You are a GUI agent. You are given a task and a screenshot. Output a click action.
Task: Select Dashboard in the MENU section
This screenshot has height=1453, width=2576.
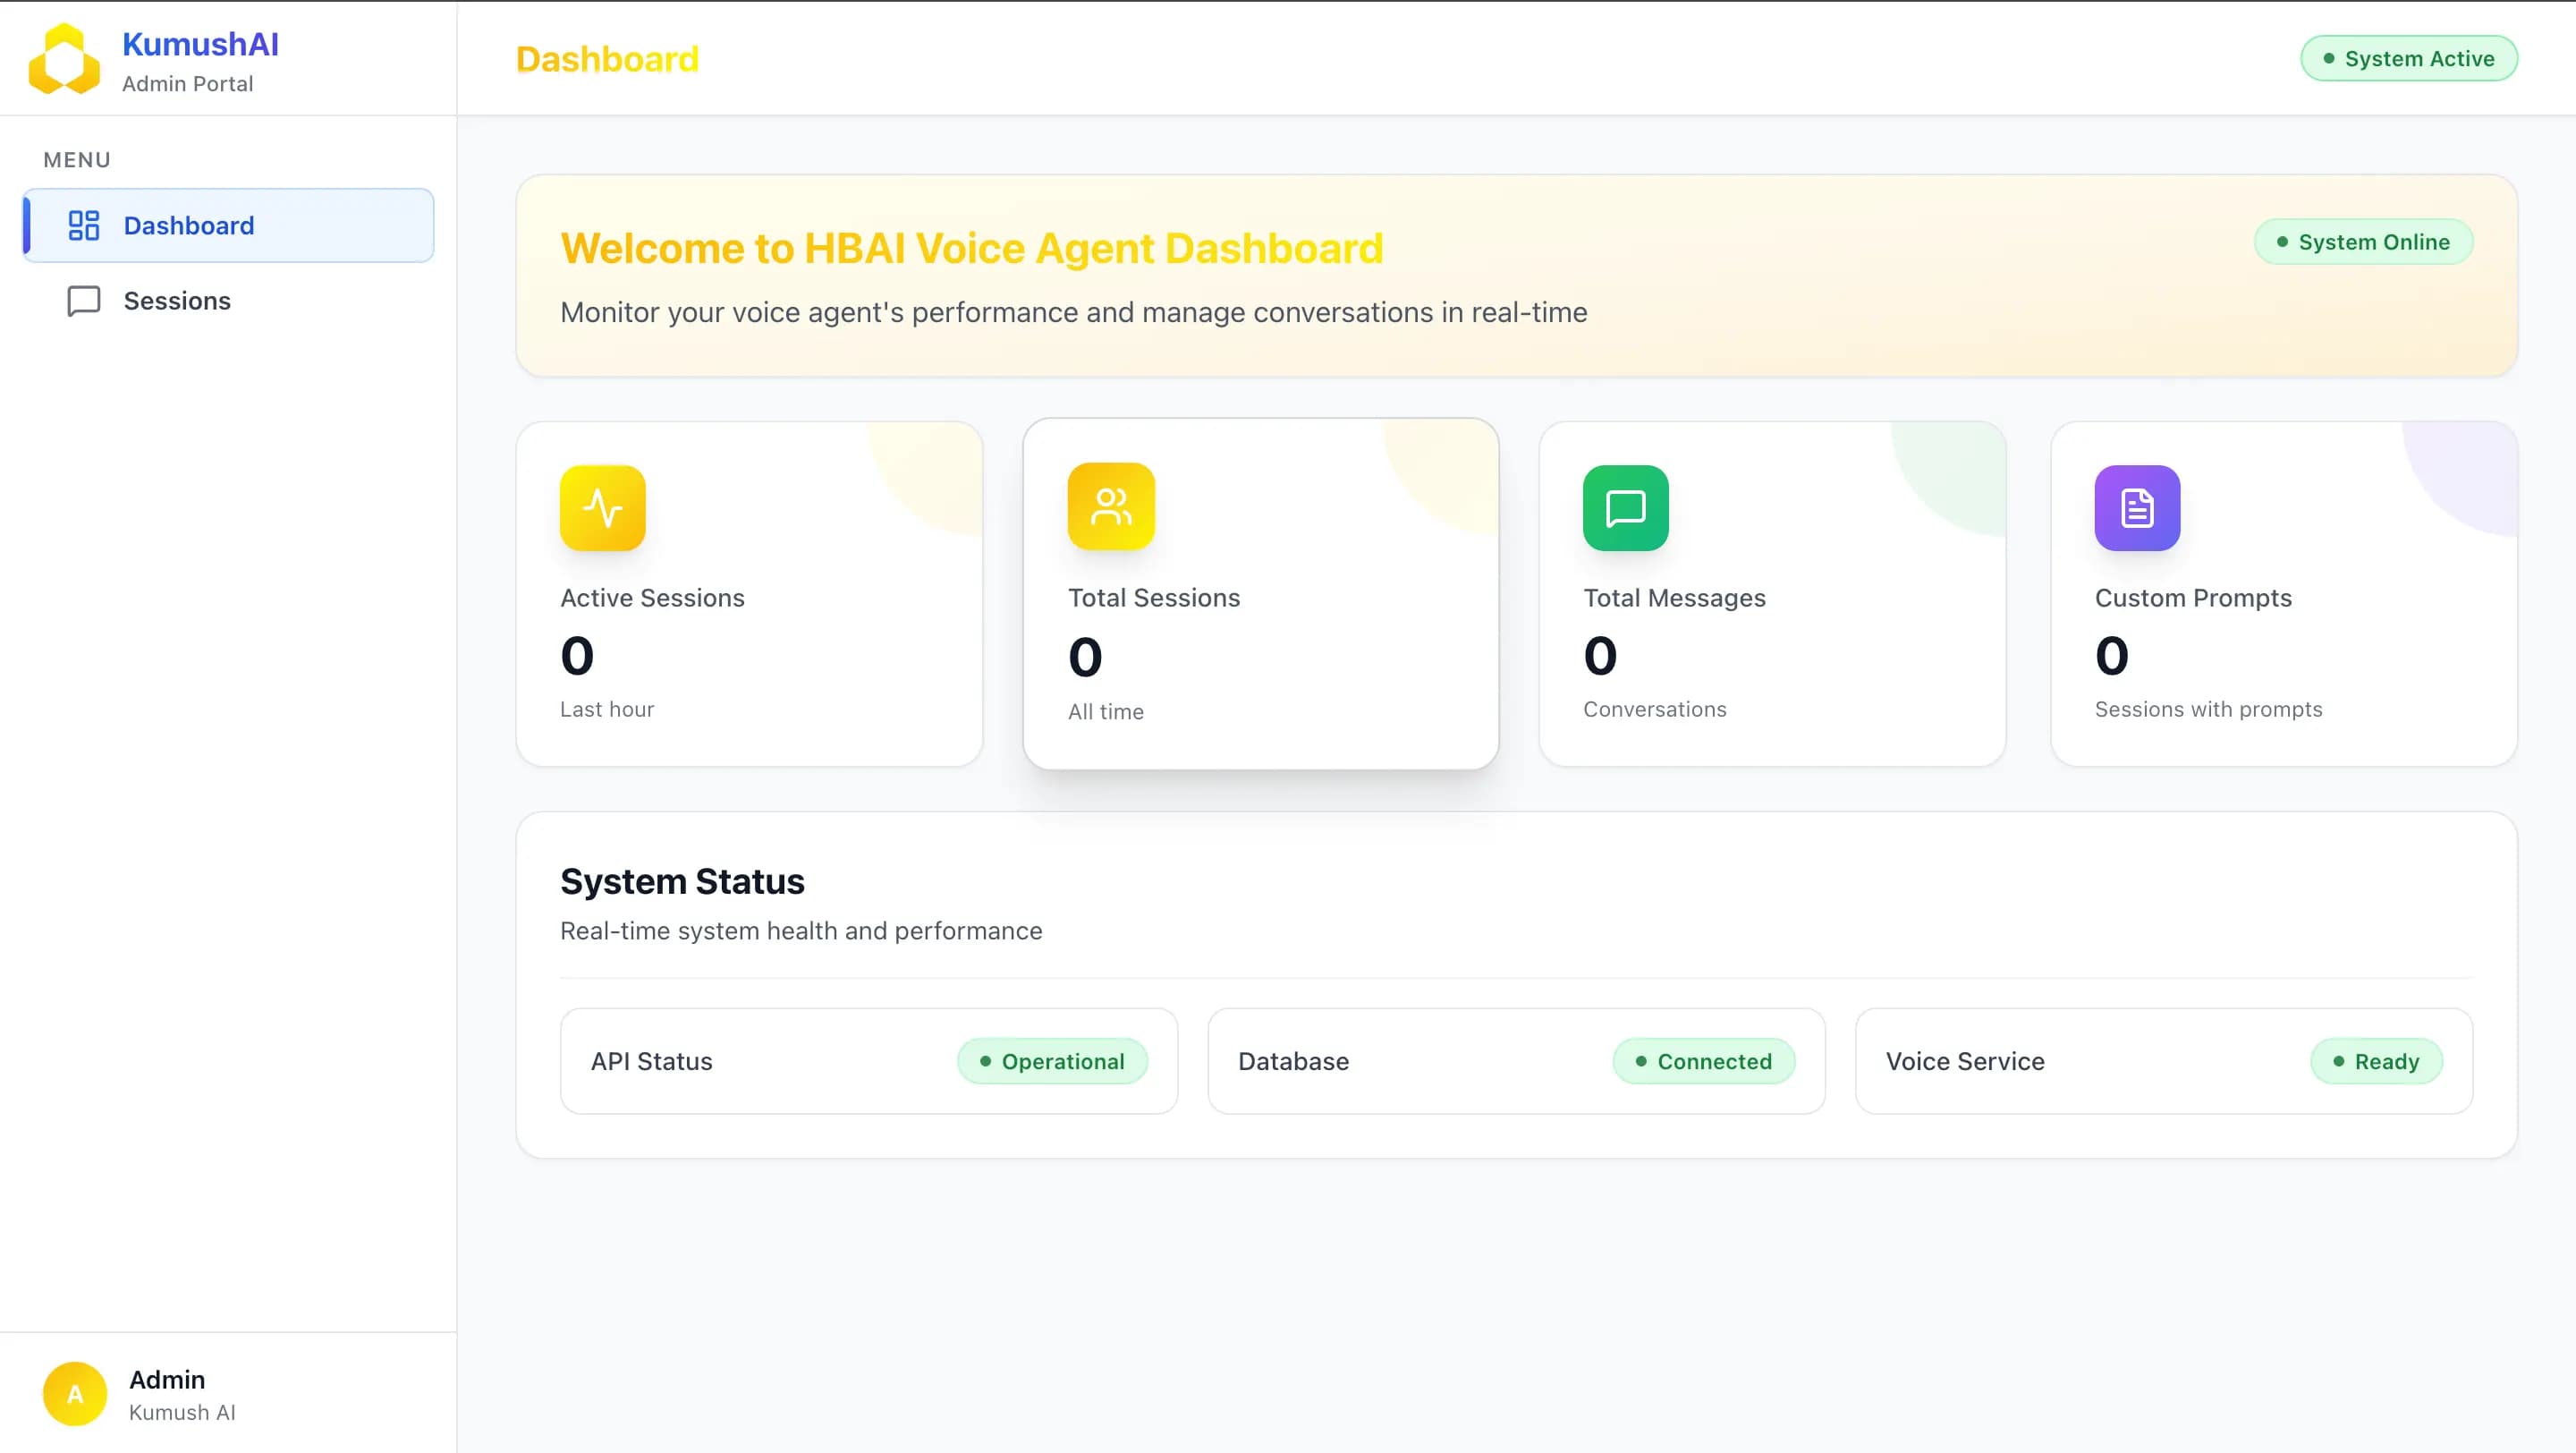(x=189, y=225)
